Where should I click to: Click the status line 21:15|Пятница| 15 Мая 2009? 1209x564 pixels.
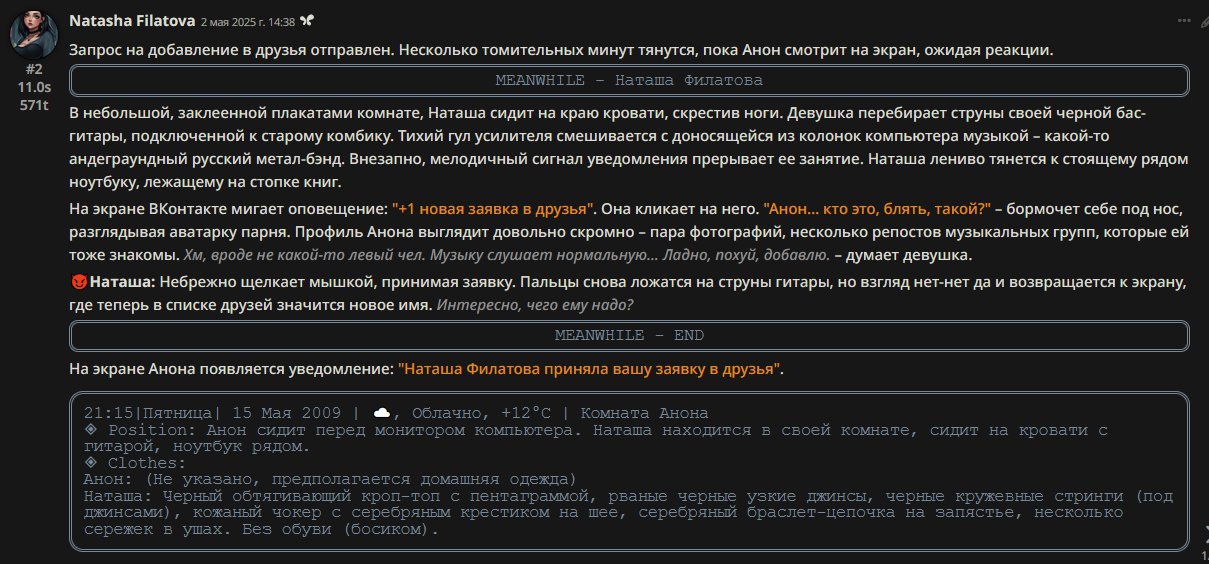coord(213,413)
